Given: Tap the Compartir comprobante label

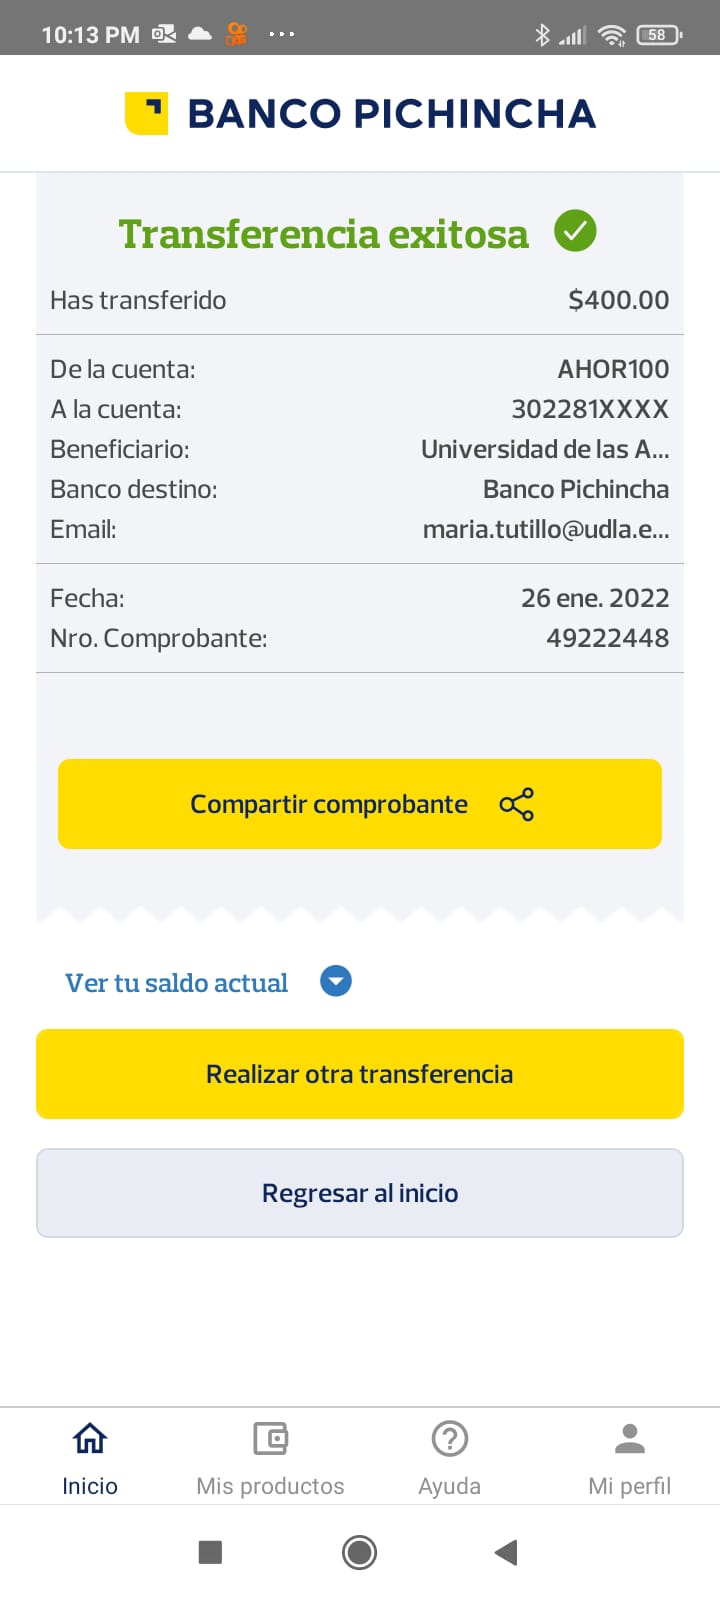Looking at the screenshot, I should (x=329, y=804).
